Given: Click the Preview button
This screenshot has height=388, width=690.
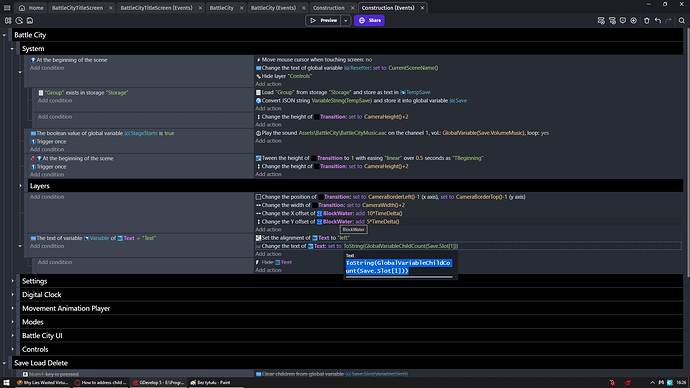Looking at the screenshot, I should pos(323,20).
